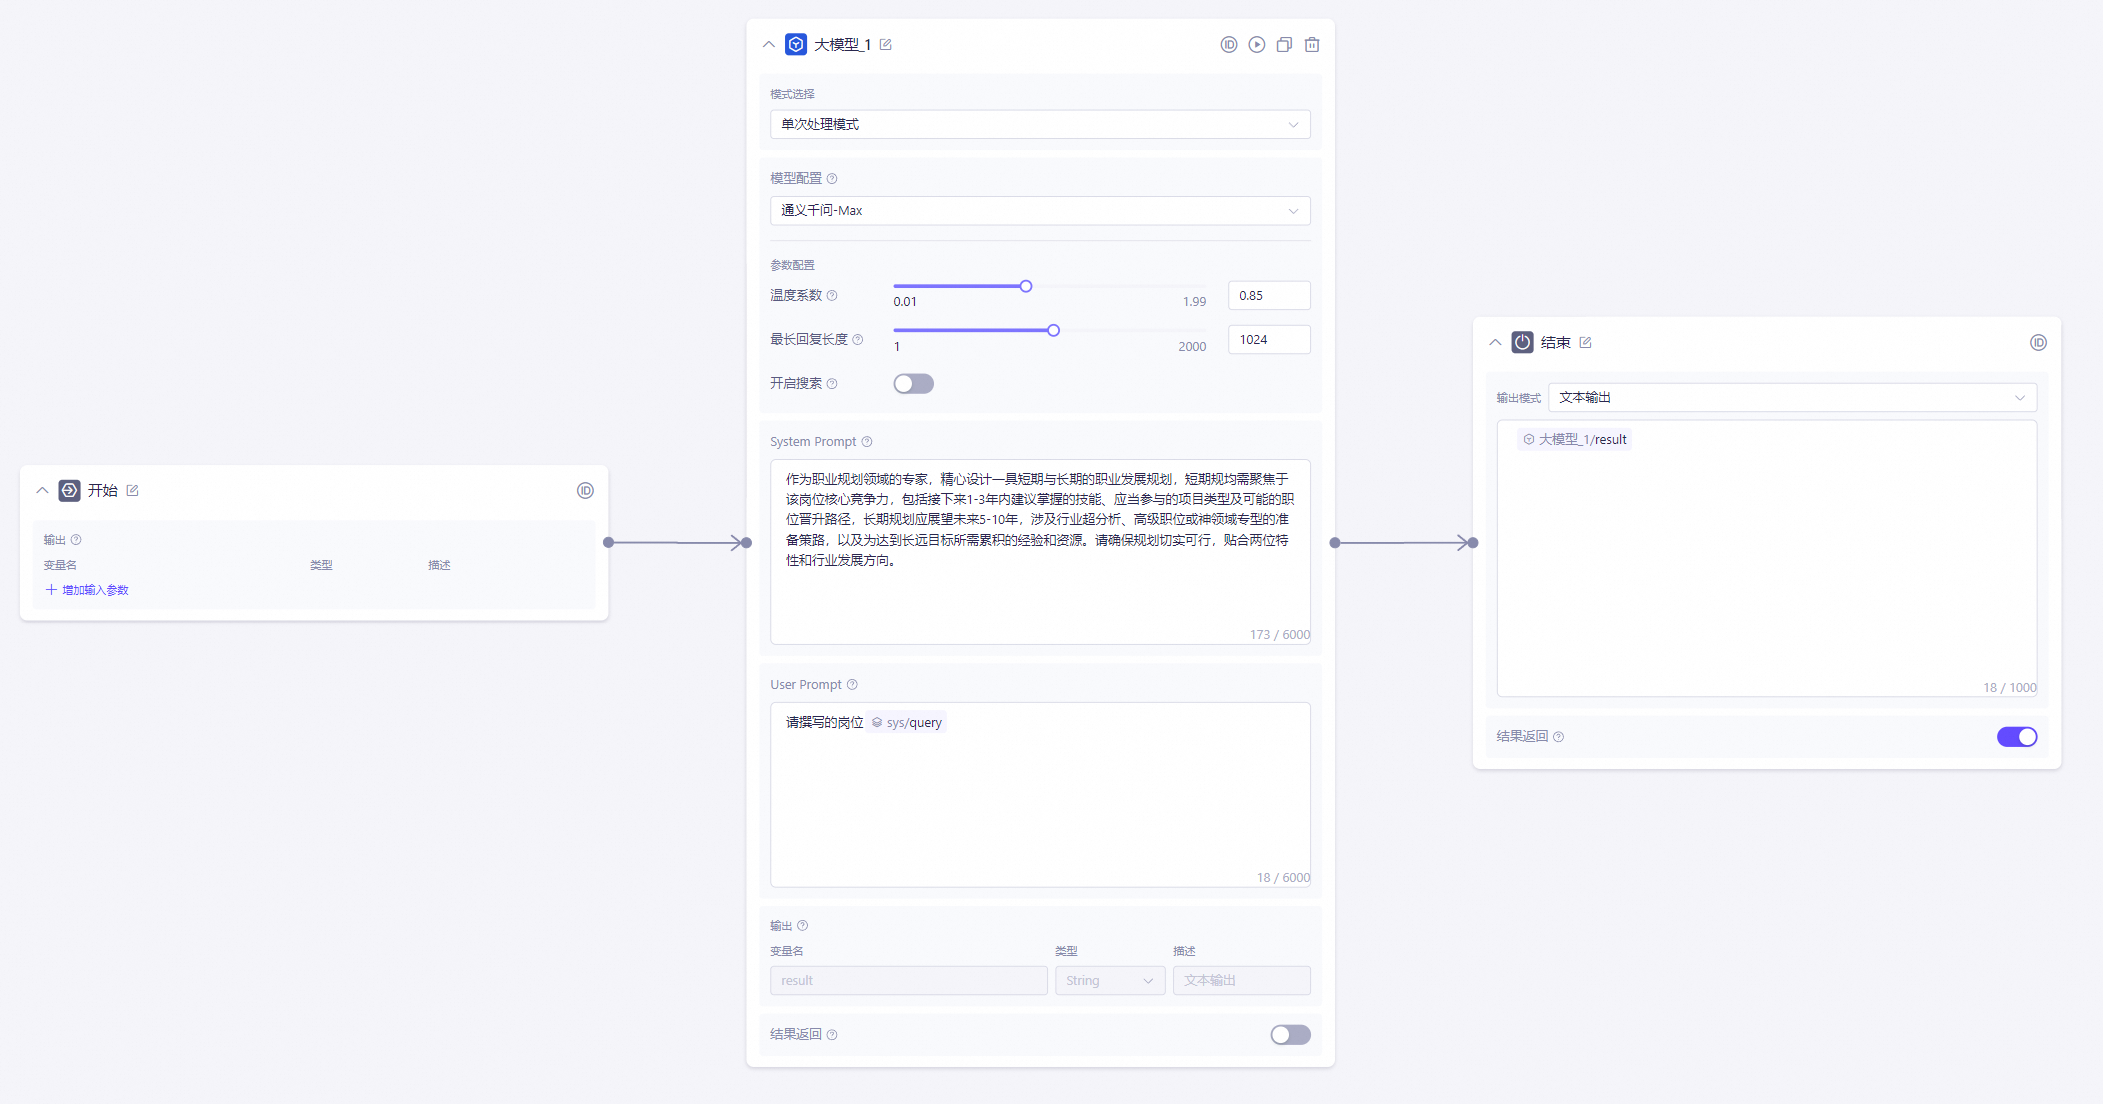Open the 通义千问-Max model dropdown
Image resolution: width=2103 pixels, height=1104 pixels.
[x=1040, y=211]
